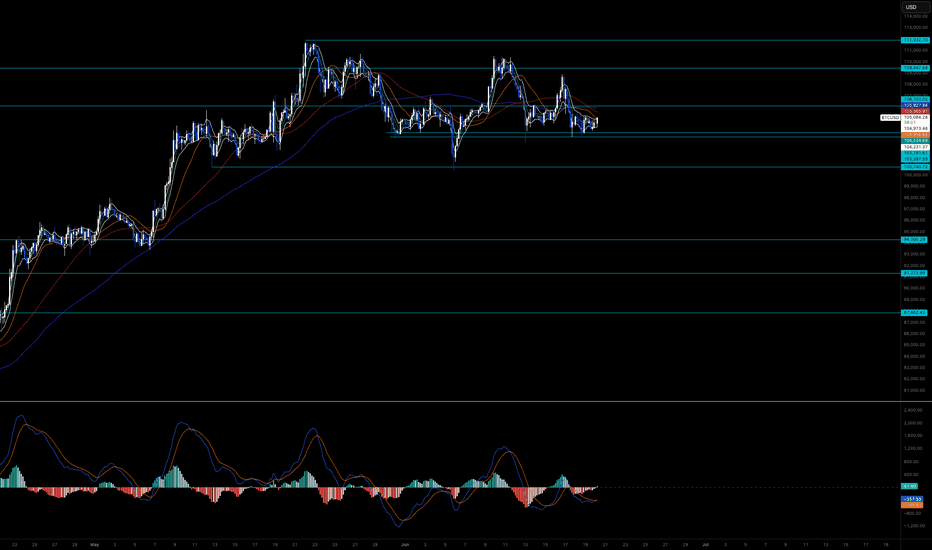932x550 pixels.
Task: Click the 41.60 histogram value label
Action: 909,487
